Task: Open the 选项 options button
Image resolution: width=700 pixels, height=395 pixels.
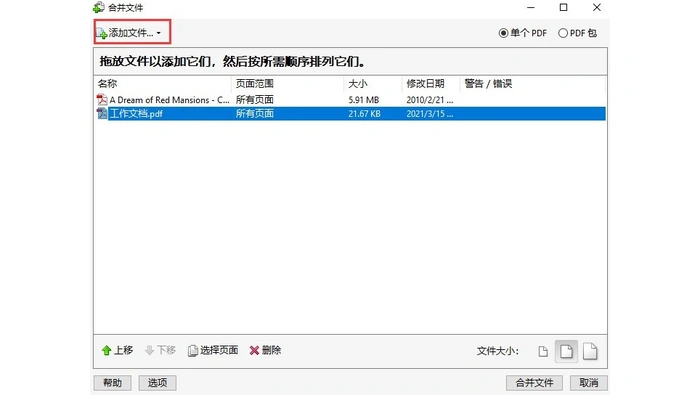Action: (x=157, y=383)
